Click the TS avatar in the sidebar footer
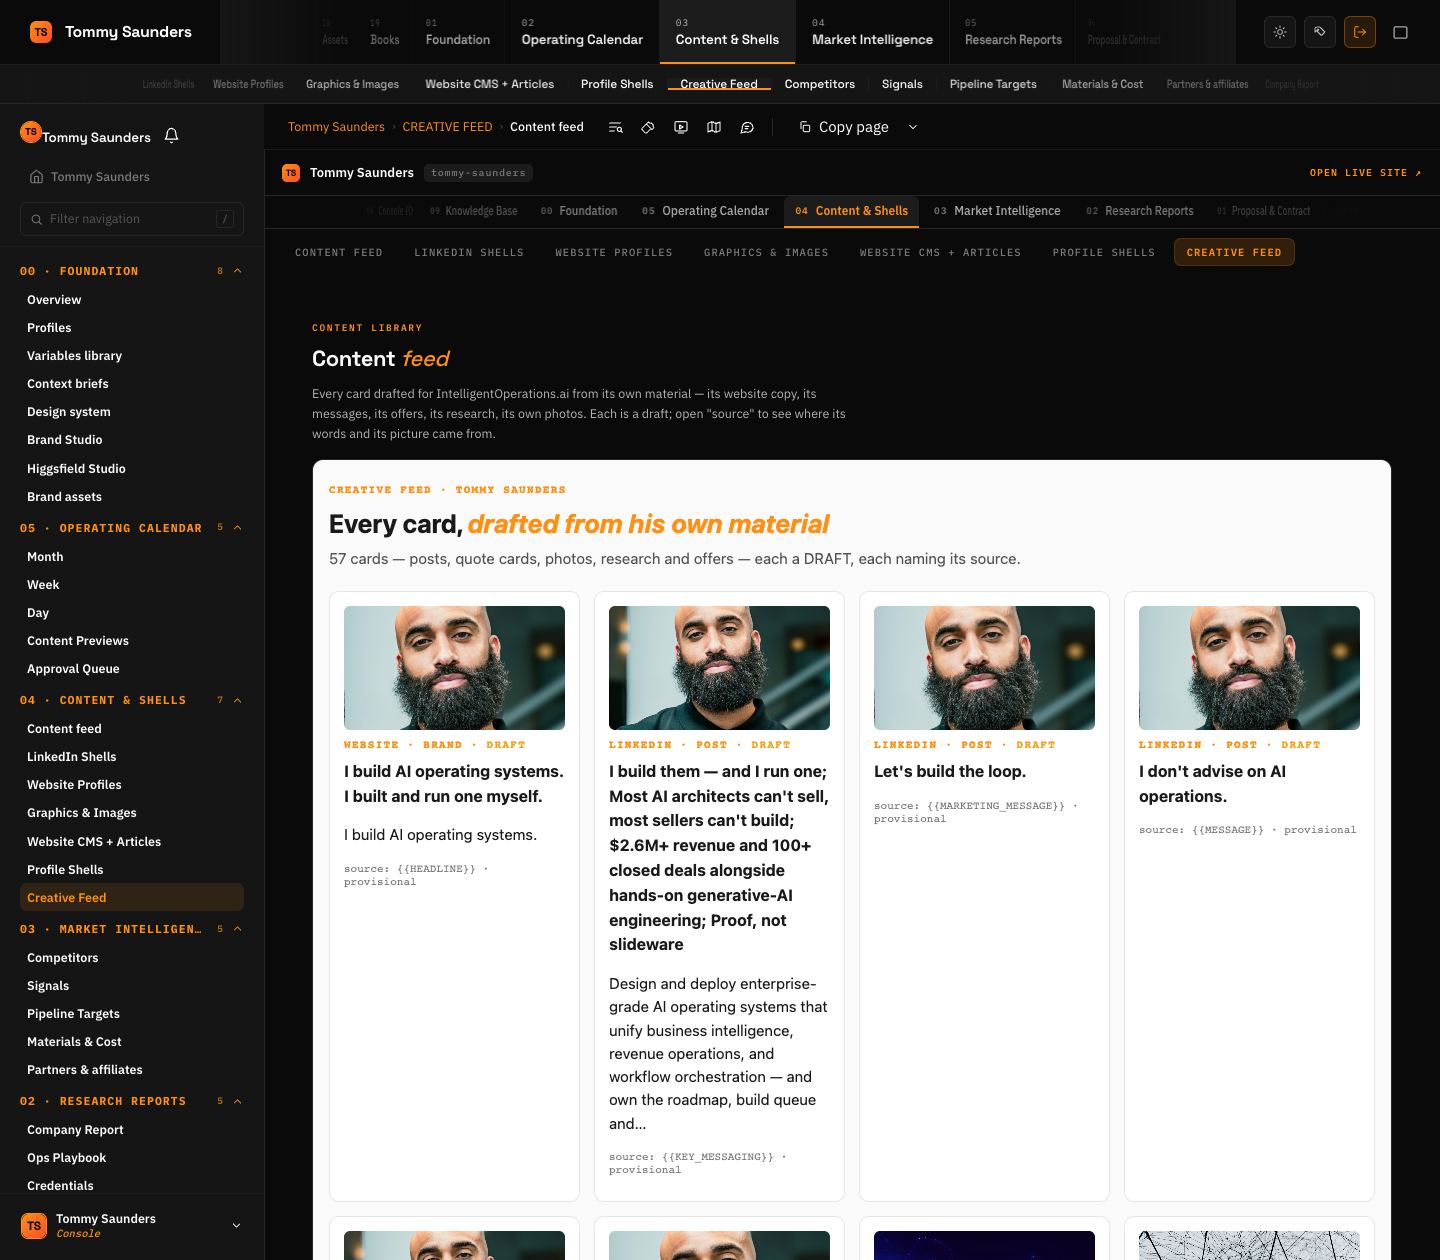The height and width of the screenshot is (1260, 1440). [34, 1225]
